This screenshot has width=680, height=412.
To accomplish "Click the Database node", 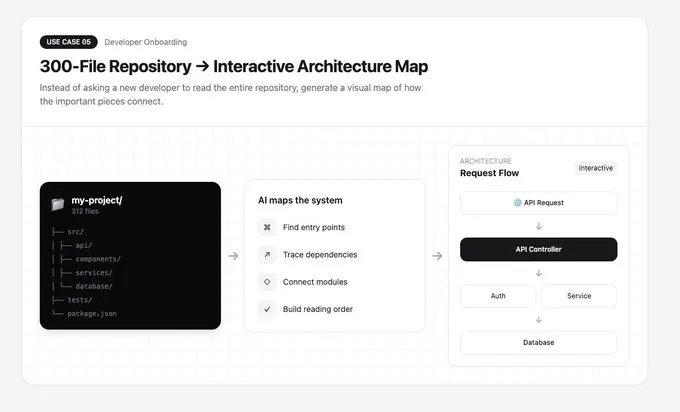I will [539, 343].
